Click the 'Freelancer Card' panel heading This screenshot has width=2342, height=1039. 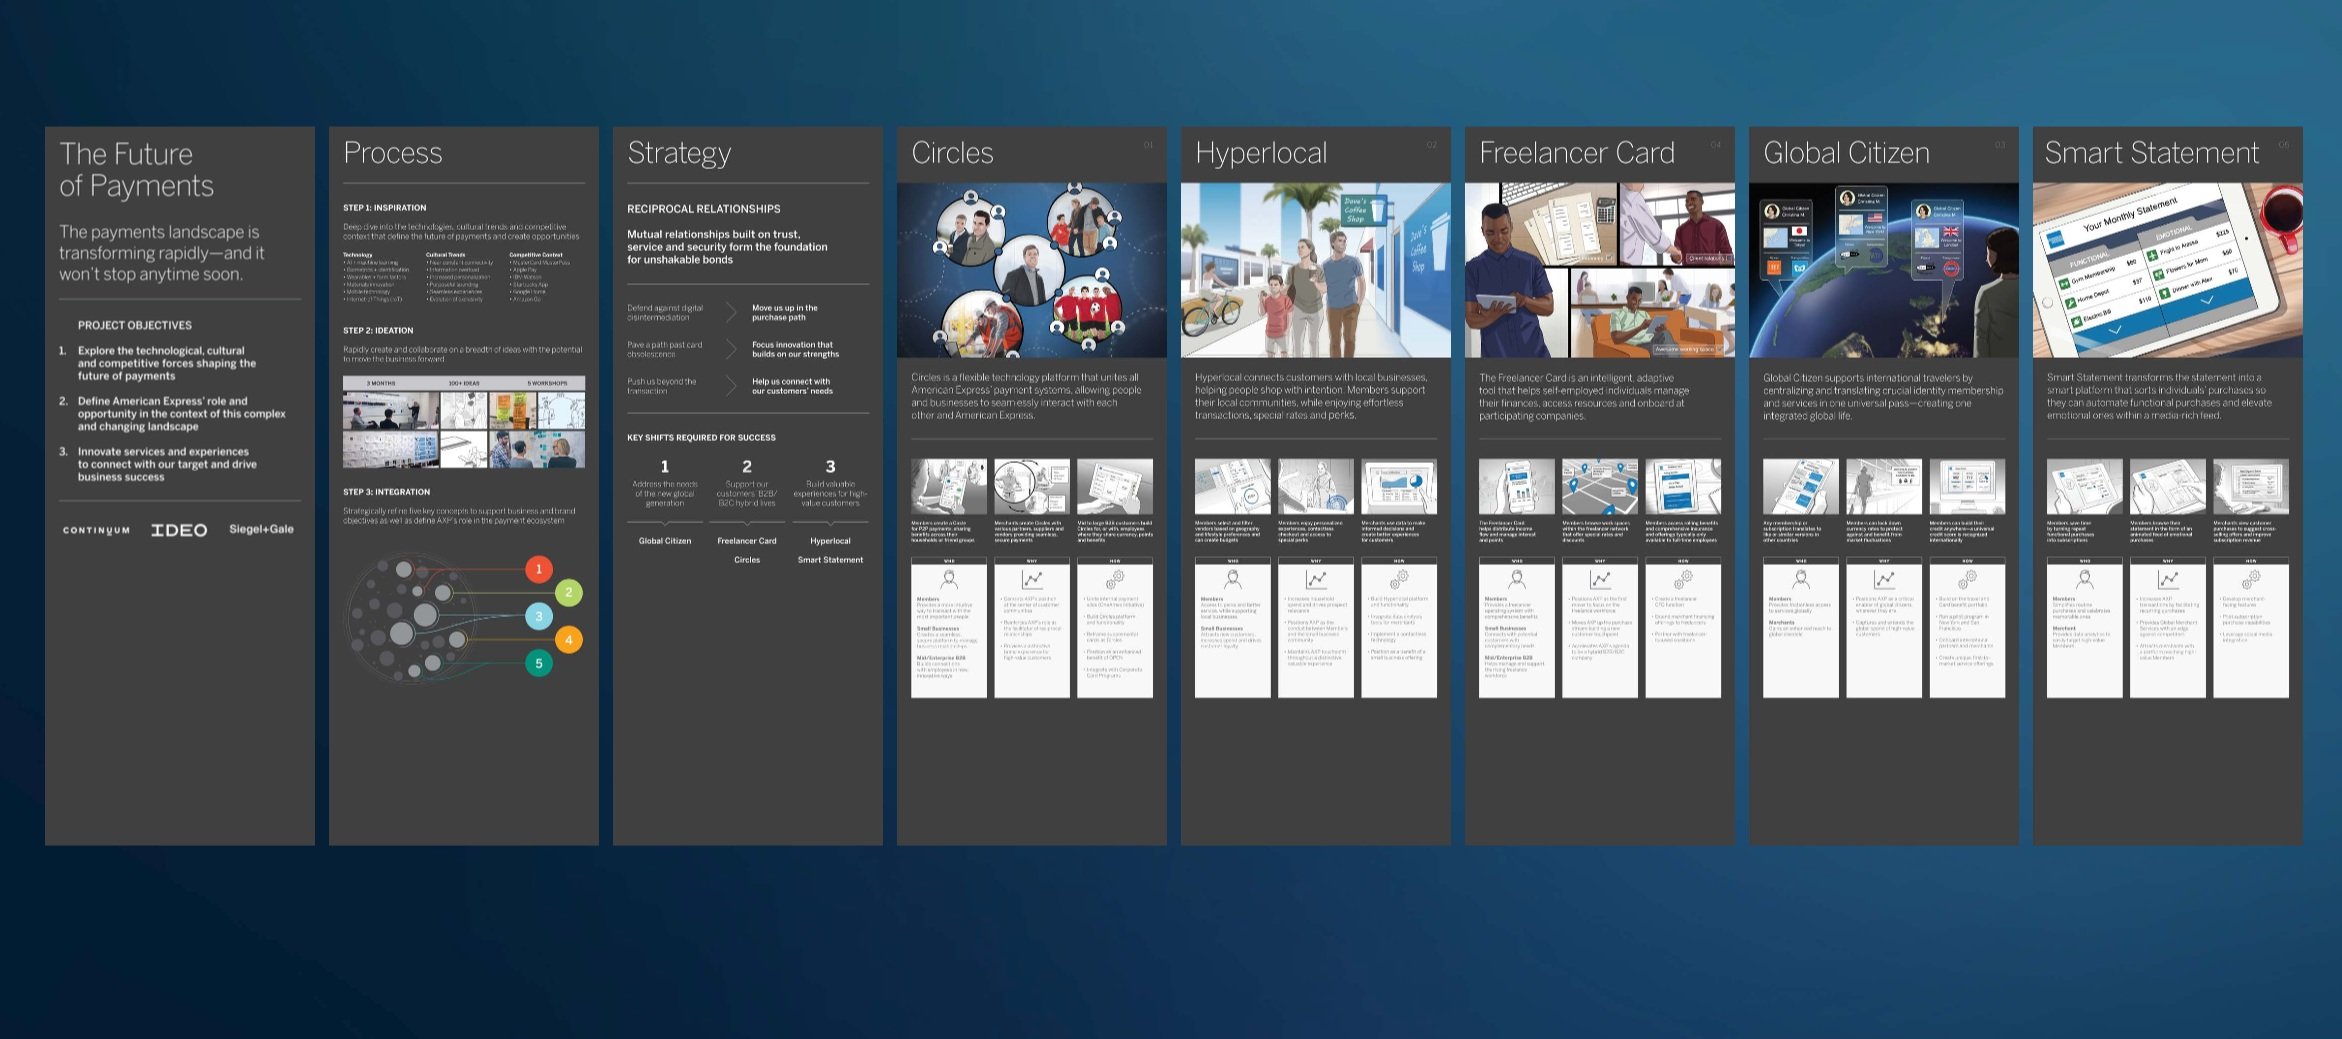pyautogui.click(x=1577, y=153)
